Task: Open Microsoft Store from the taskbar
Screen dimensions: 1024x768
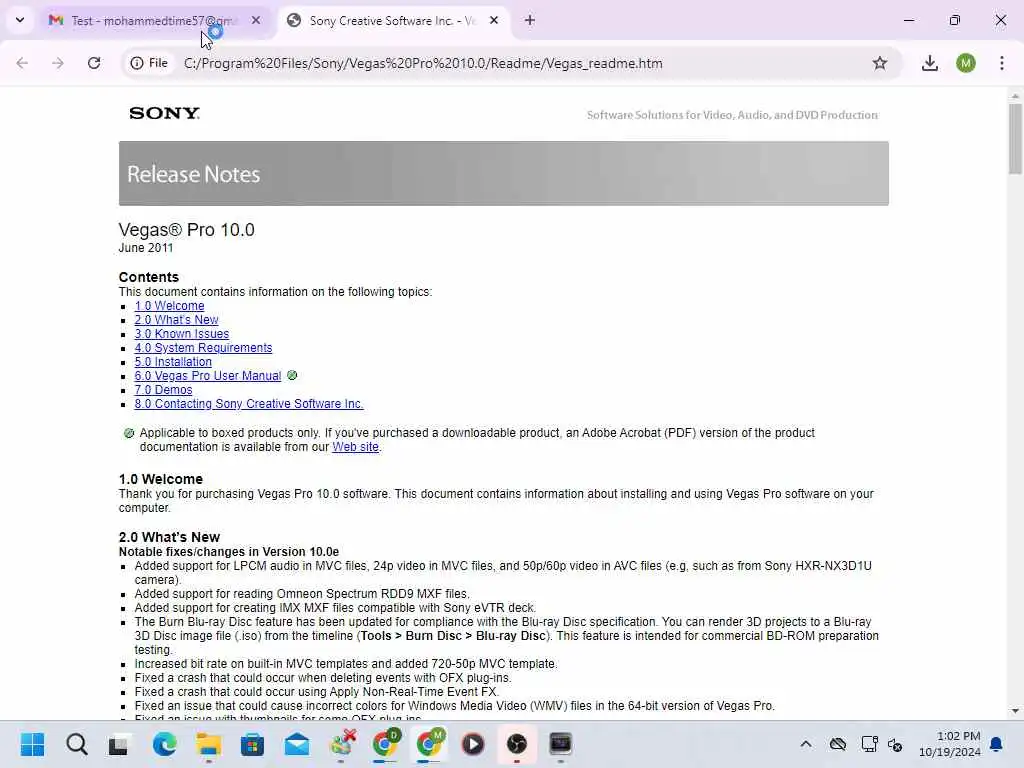Action: [x=252, y=744]
